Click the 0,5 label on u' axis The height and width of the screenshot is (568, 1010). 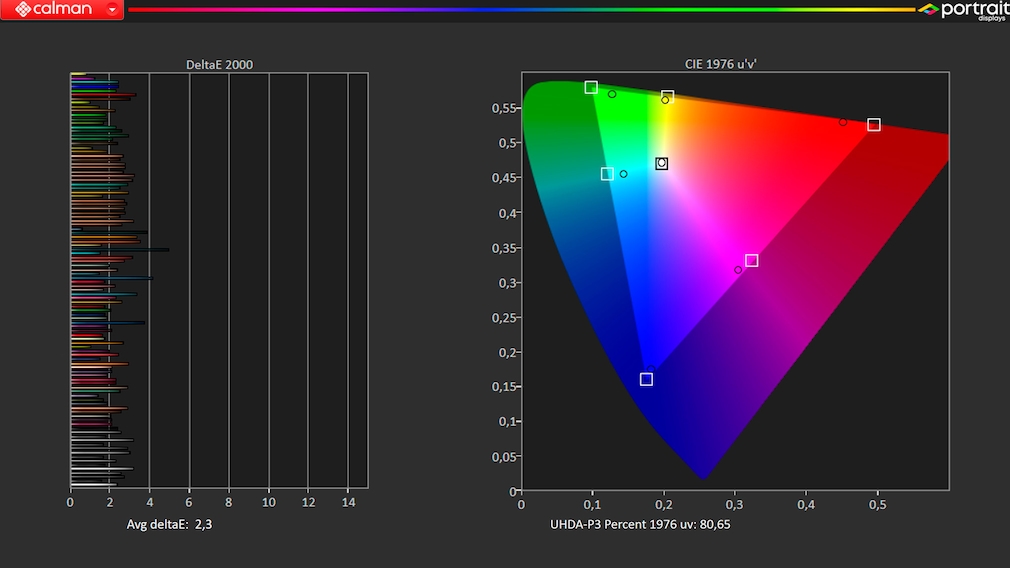point(877,505)
